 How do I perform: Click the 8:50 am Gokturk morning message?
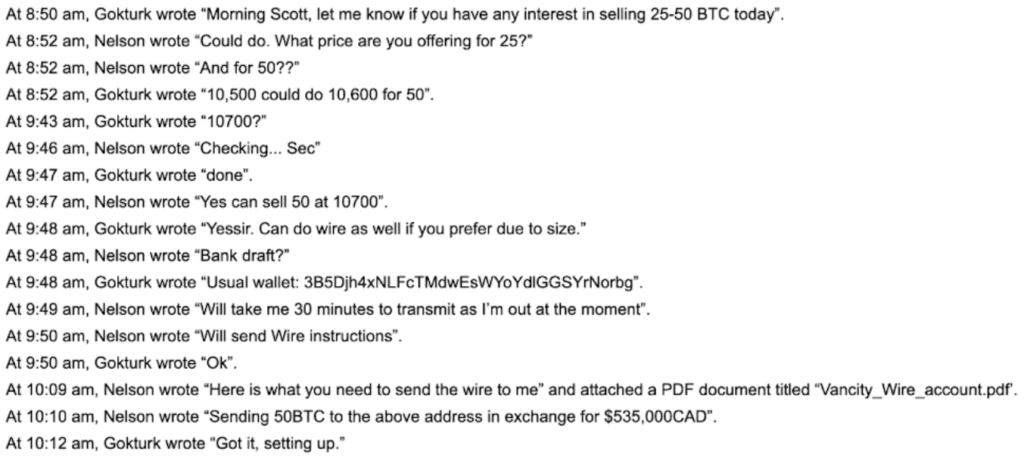click(394, 15)
